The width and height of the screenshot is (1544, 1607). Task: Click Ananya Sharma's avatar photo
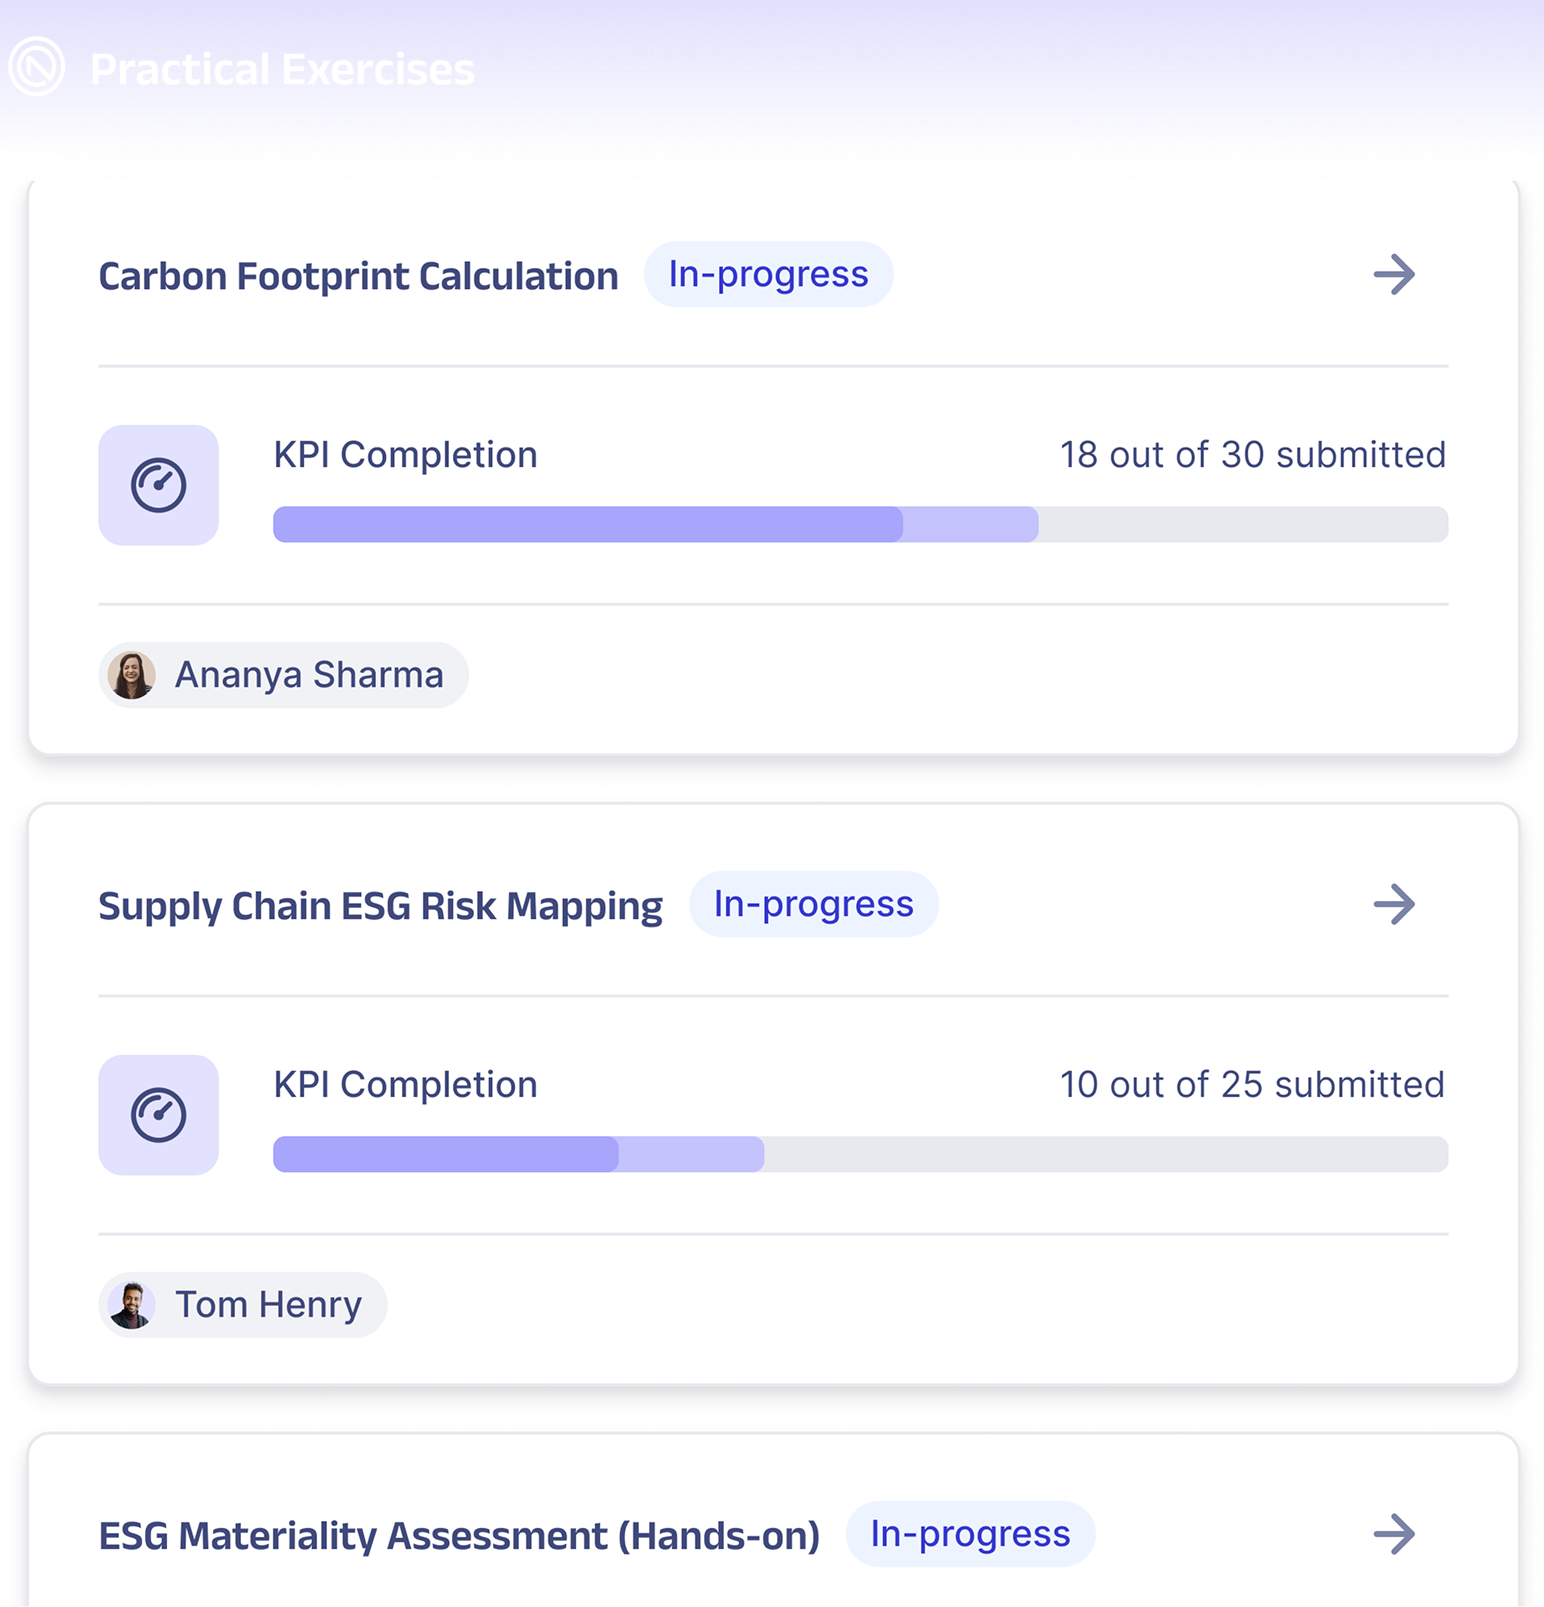(x=132, y=675)
